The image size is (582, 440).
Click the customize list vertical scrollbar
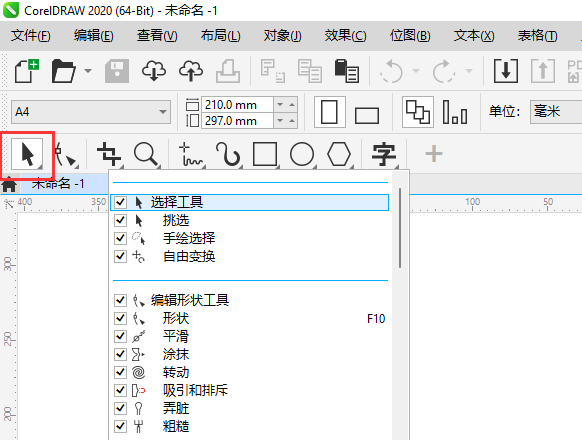pyautogui.click(x=400, y=228)
